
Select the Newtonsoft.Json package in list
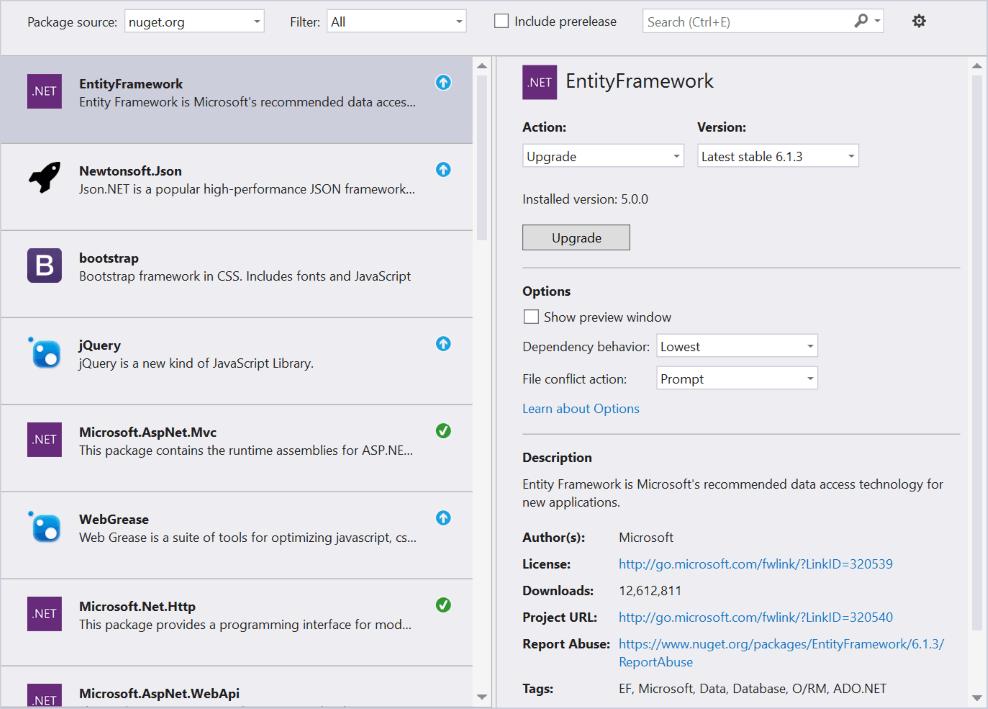(236, 187)
